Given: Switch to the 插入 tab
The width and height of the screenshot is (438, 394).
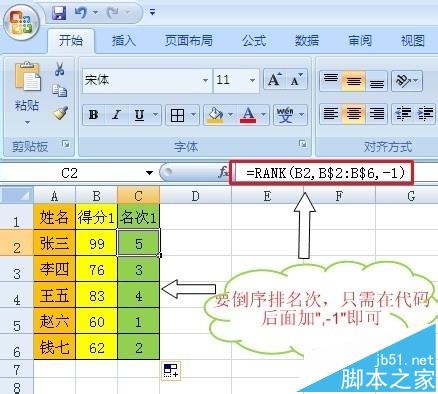Looking at the screenshot, I should pyautogui.click(x=123, y=41).
